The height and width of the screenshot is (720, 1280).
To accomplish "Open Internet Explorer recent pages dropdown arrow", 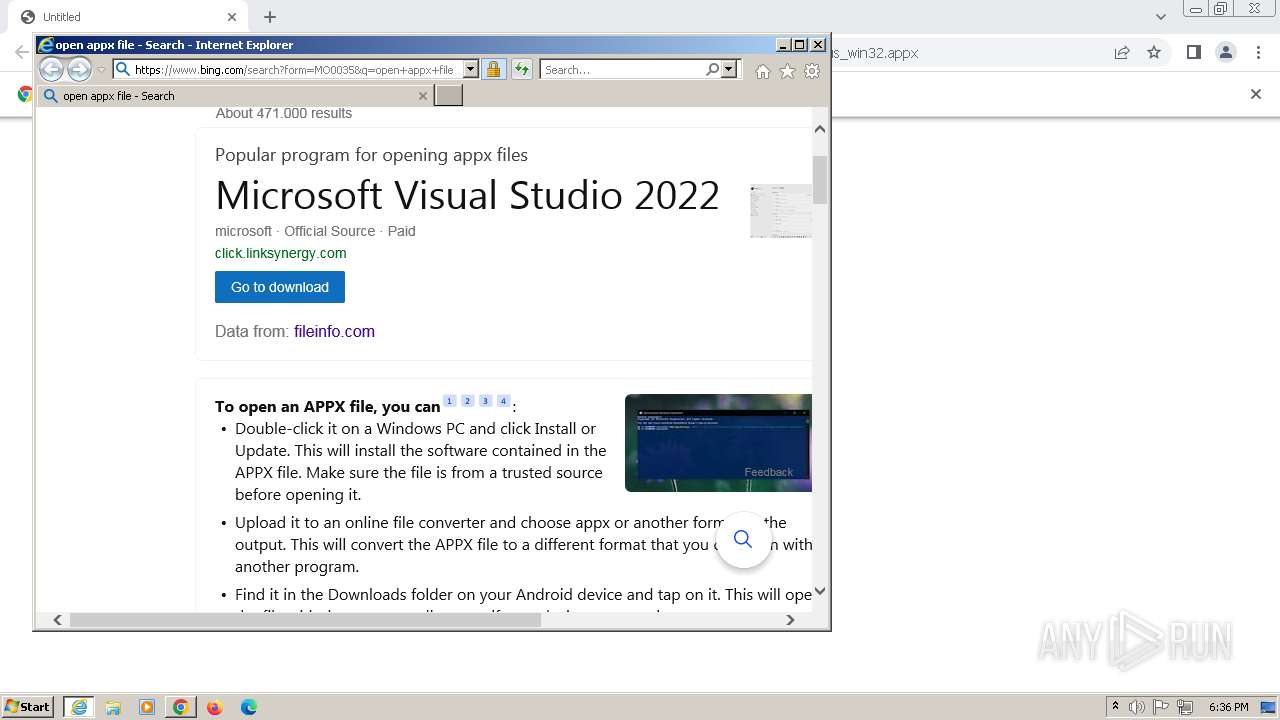I will (x=101, y=70).
